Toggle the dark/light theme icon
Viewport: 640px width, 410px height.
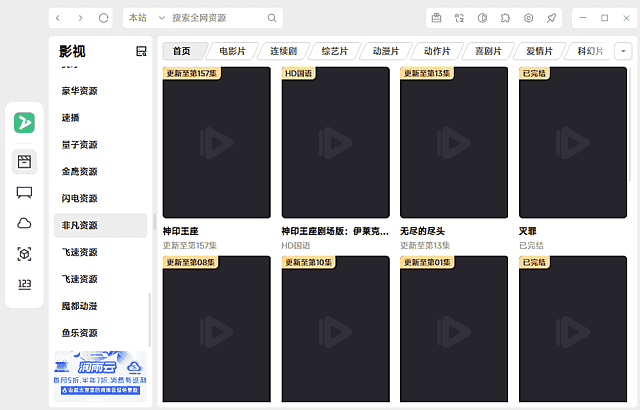482,18
